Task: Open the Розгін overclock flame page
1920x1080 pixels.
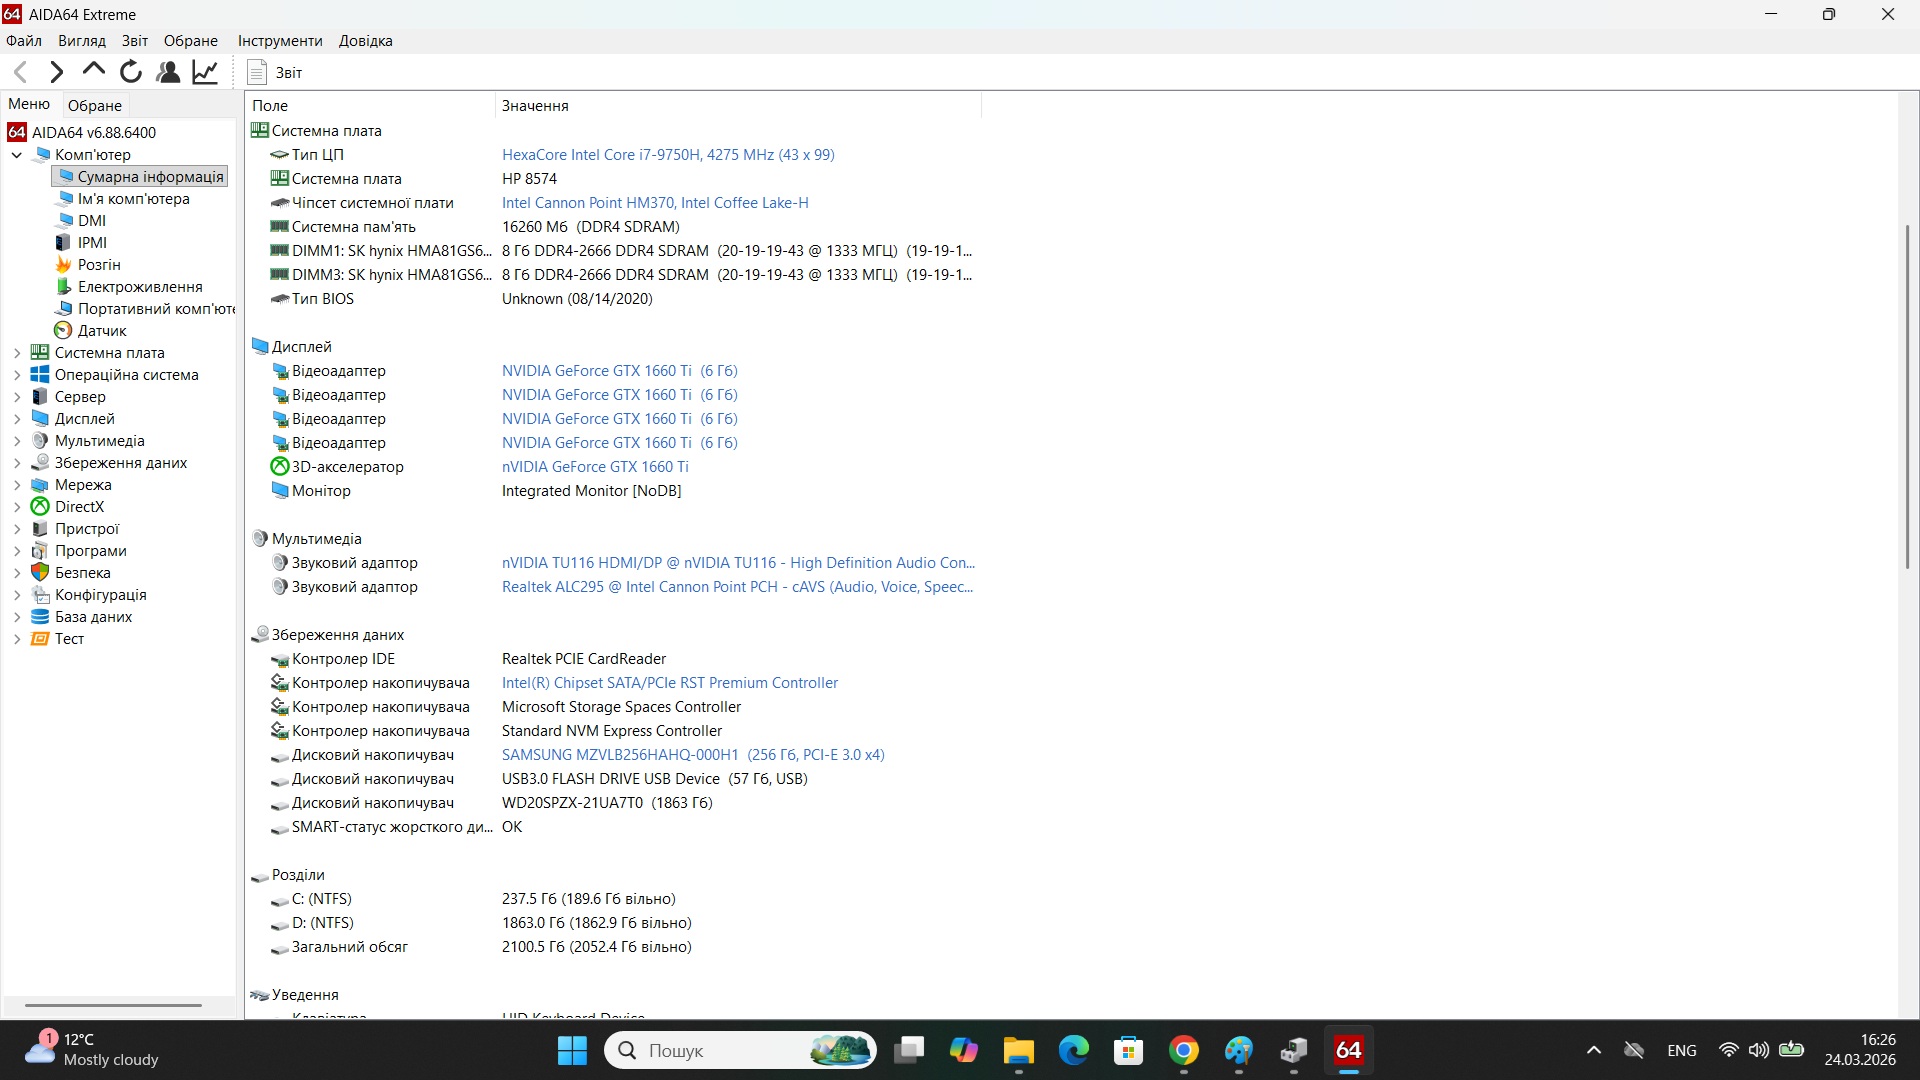Action: [98, 264]
